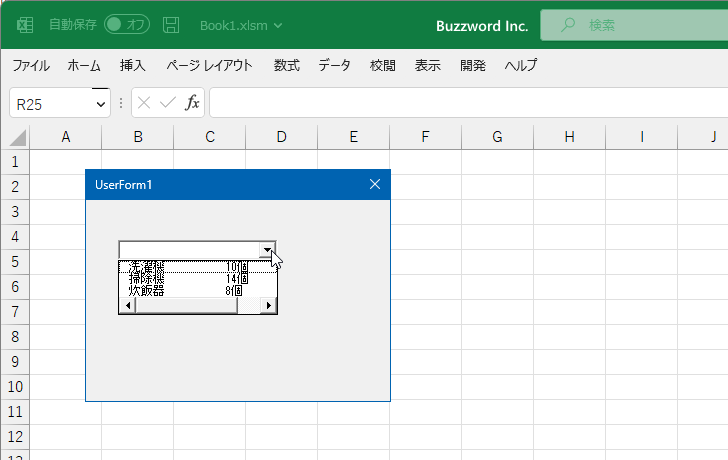The height and width of the screenshot is (460, 728).
Task: Click the Excel app icon in title bar
Action: pyautogui.click(x=25, y=25)
